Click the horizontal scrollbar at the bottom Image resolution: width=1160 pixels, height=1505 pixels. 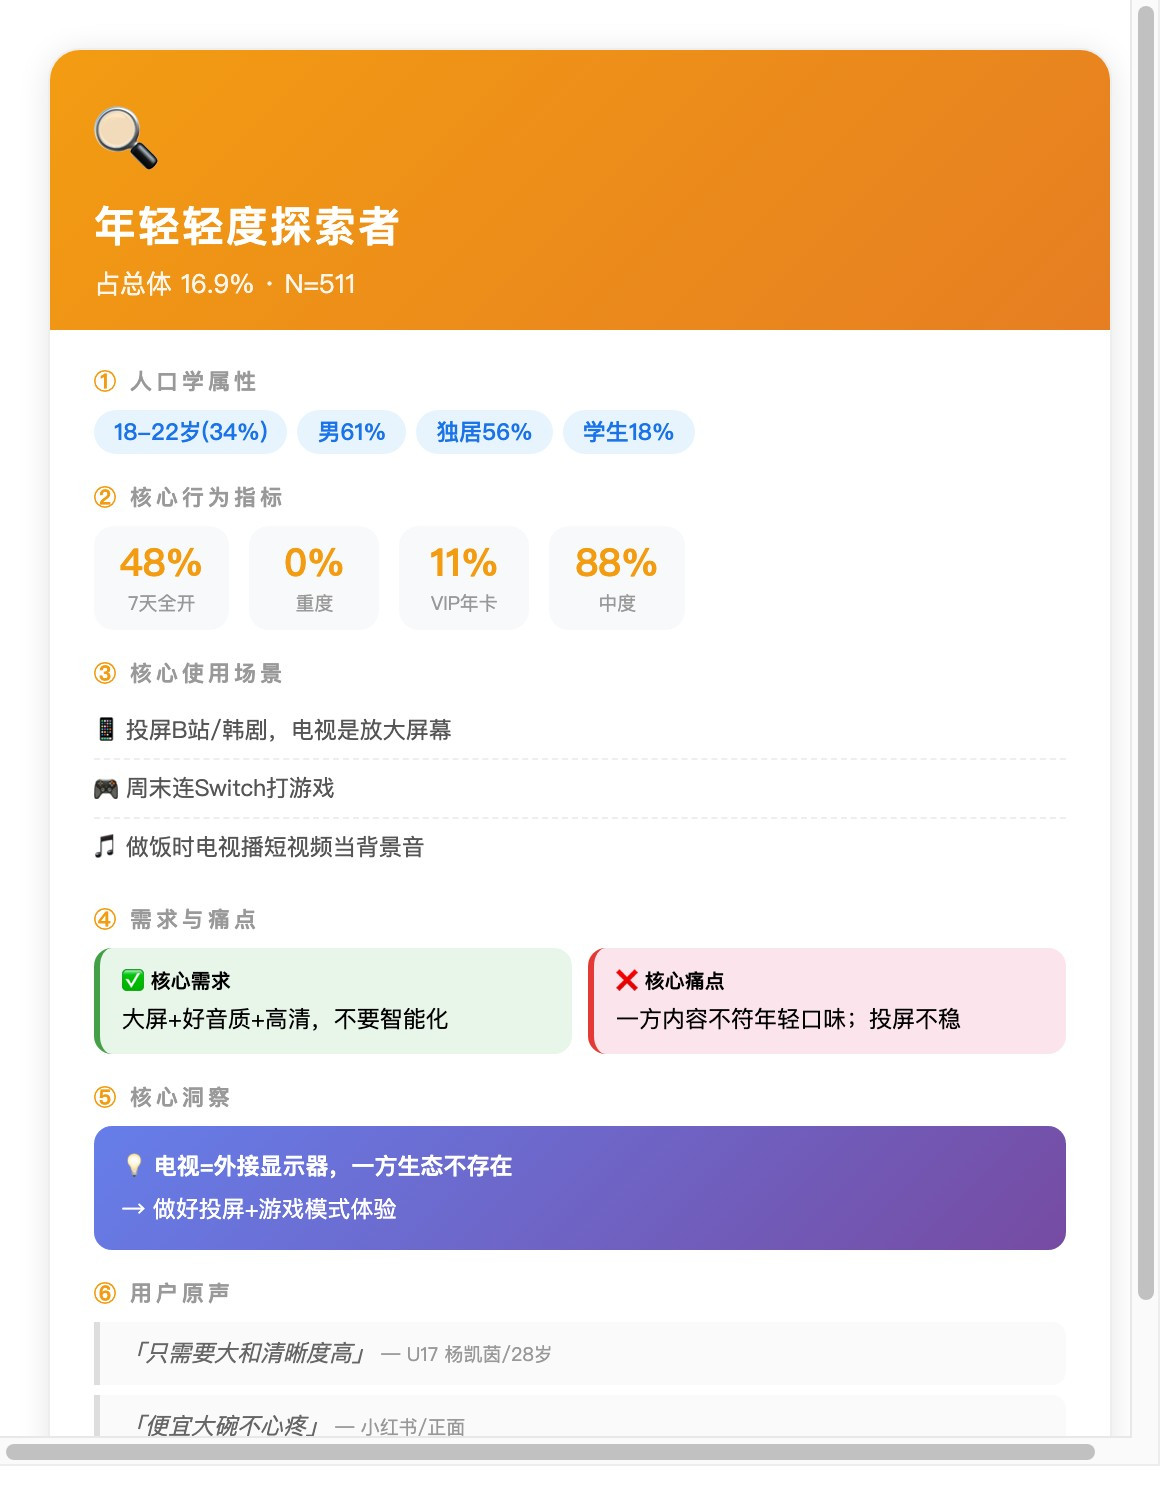[x=550, y=1452]
